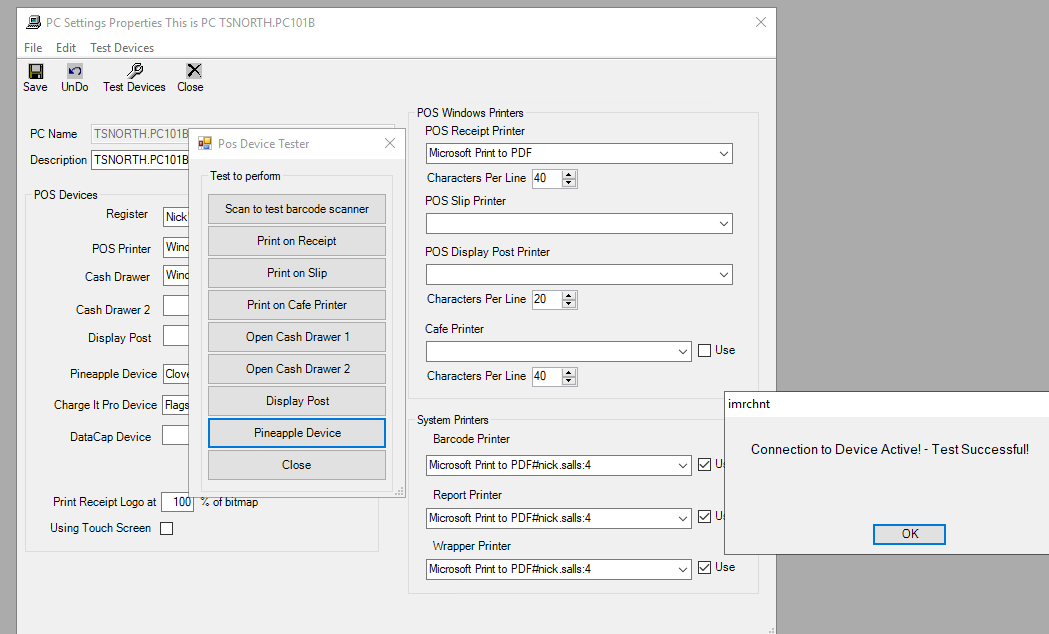Click the PC Name field
Screen dimensions: 1049x634
point(141,134)
